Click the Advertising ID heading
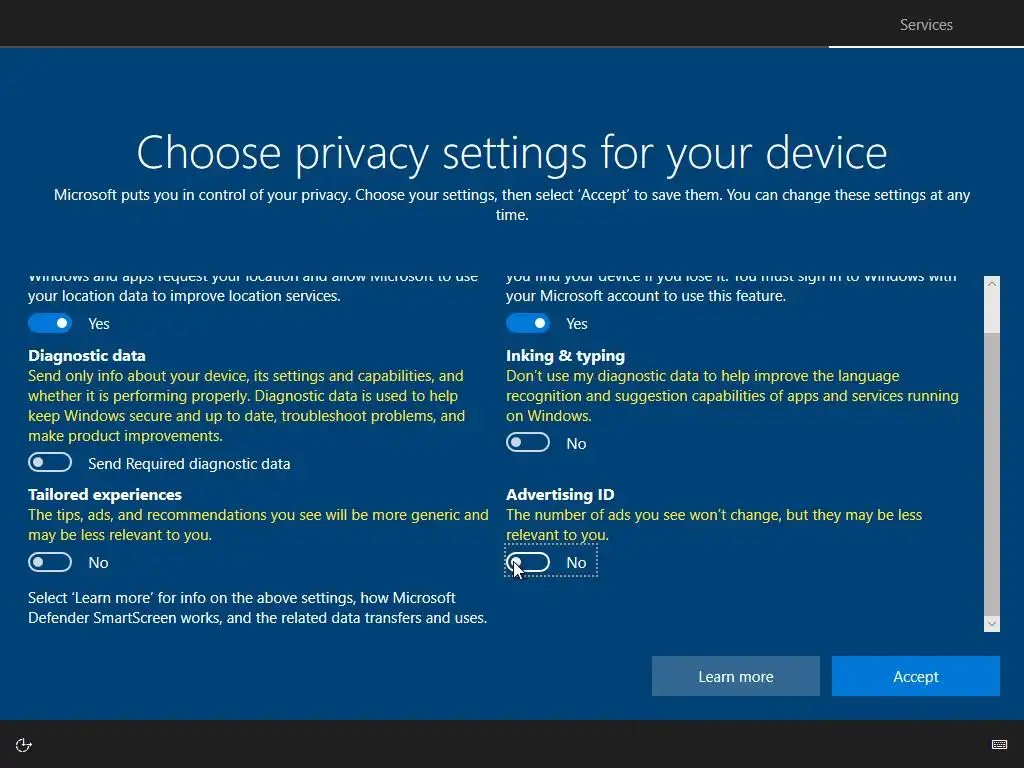The image size is (1024, 768). (x=560, y=494)
